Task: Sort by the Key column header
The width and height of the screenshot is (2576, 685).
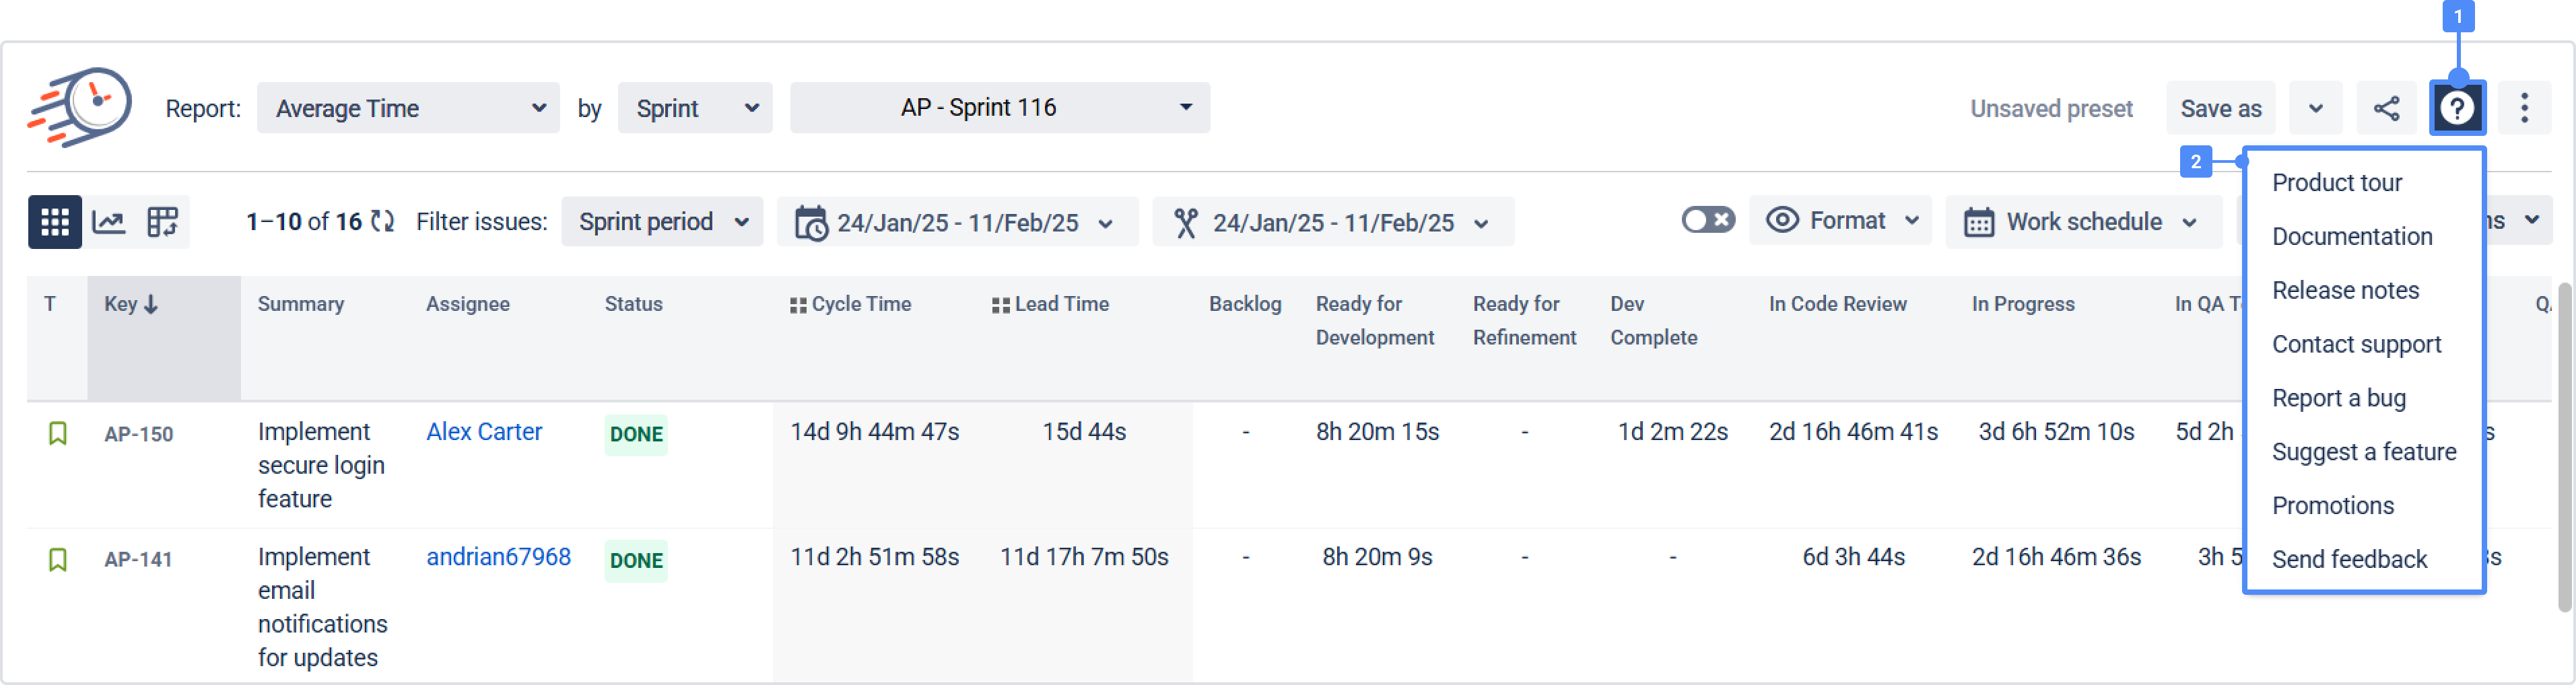Action: click(131, 304)
